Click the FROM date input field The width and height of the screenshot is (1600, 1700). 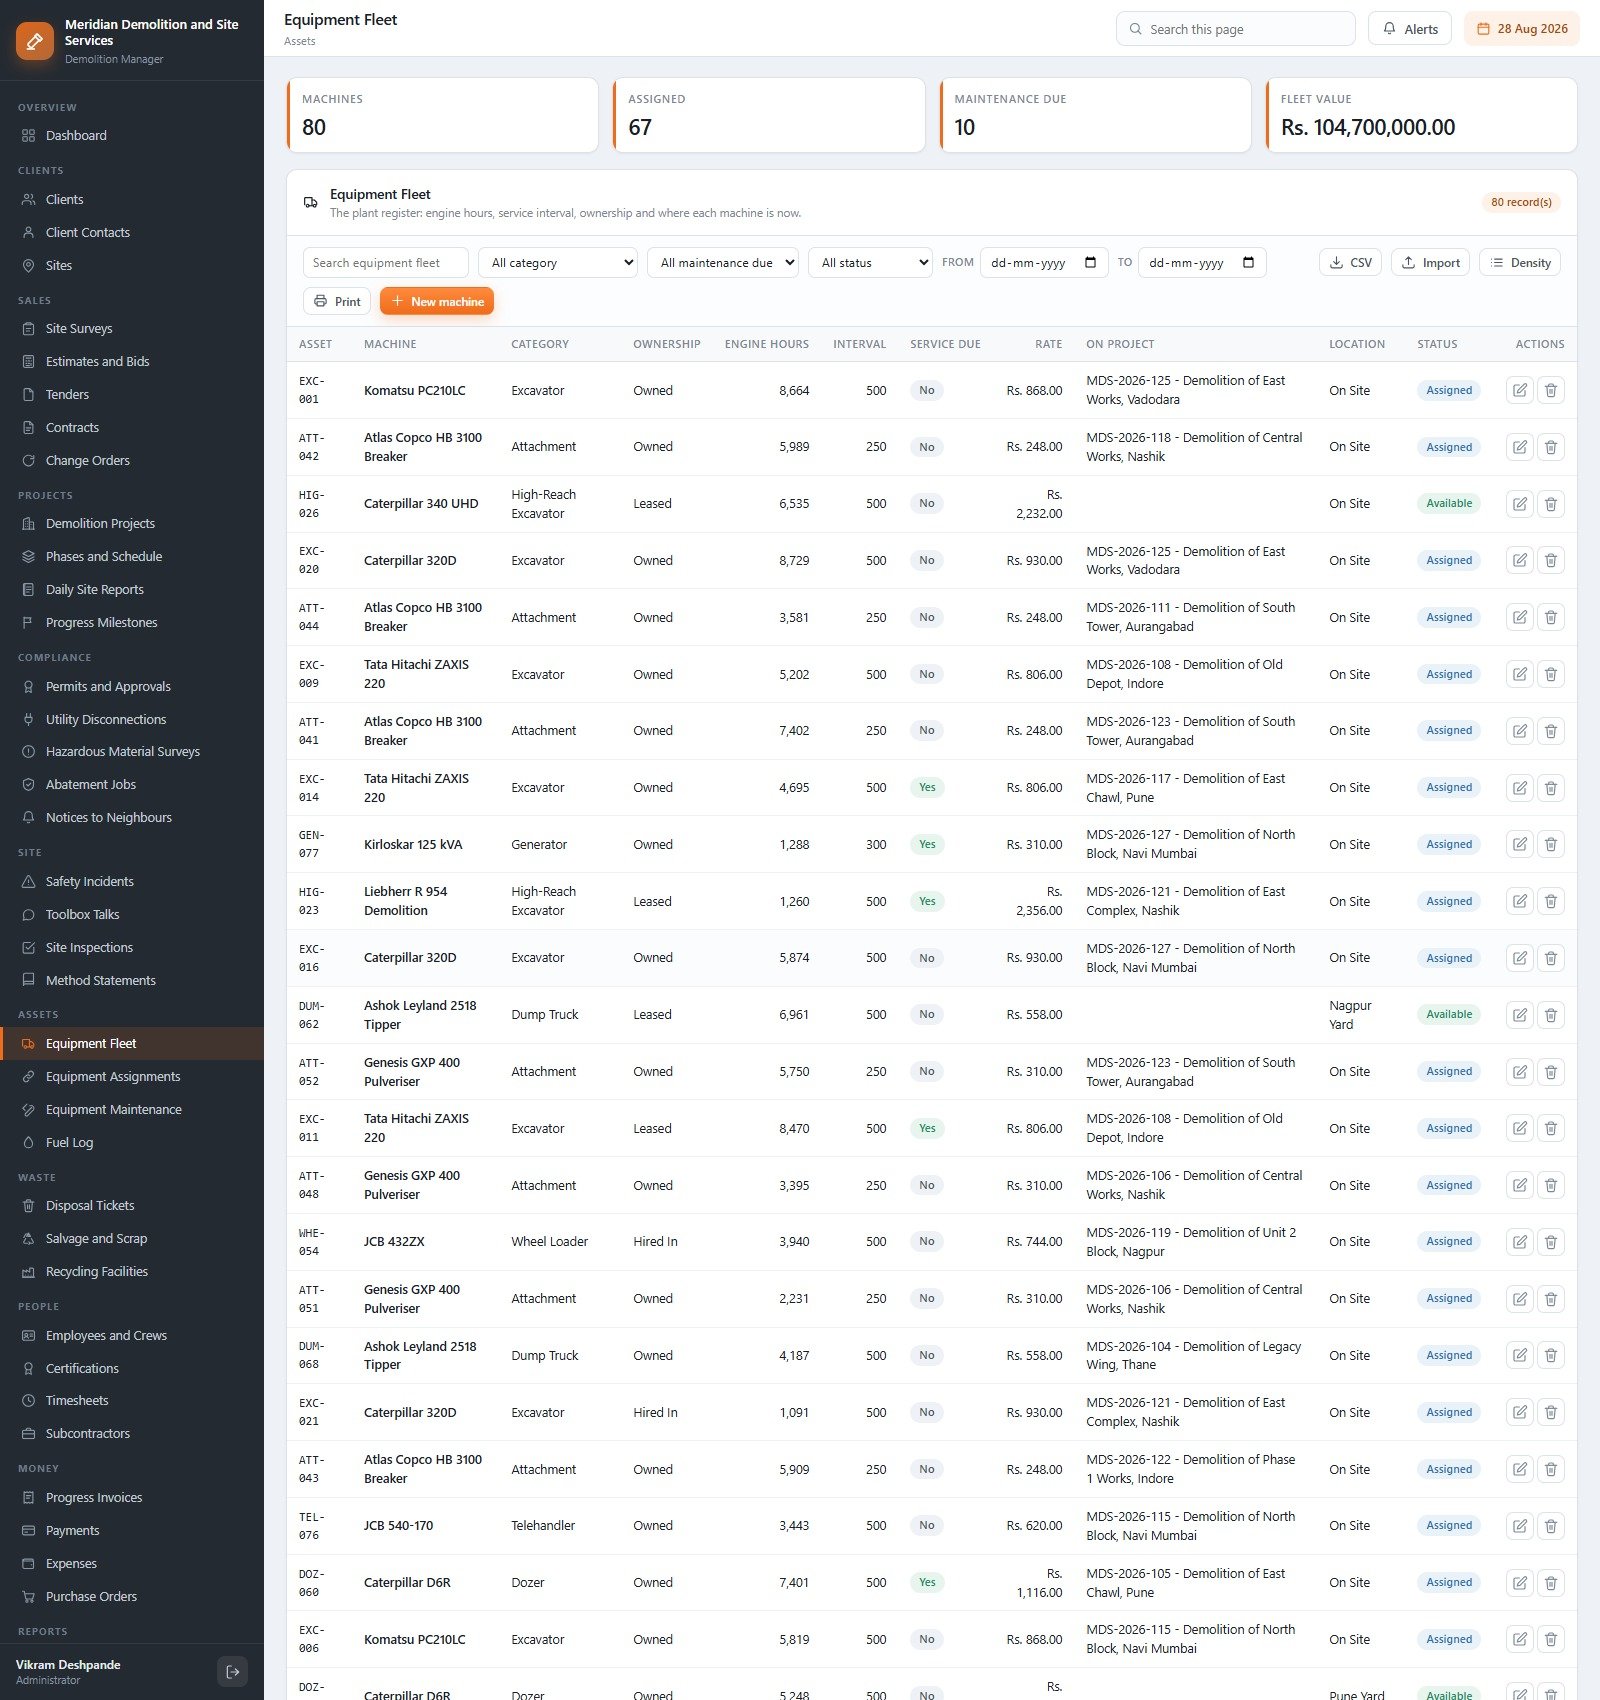point(1044,263)
